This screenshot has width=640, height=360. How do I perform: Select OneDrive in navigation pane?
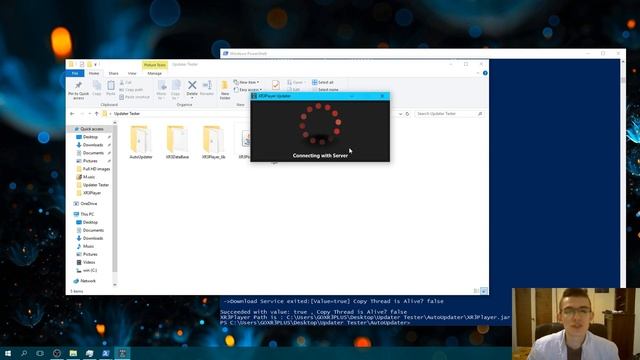(x=86, y=204)
